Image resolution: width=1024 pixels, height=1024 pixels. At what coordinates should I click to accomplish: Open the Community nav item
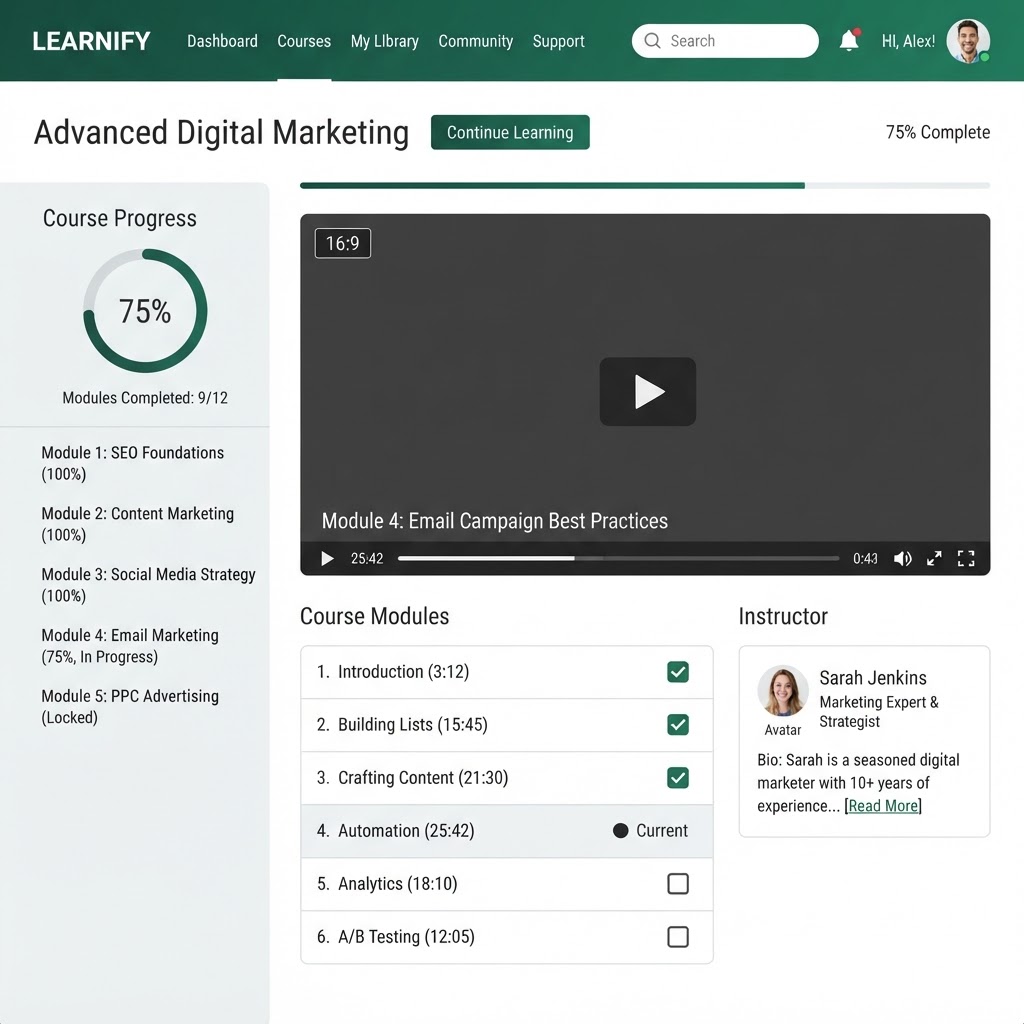475,41
